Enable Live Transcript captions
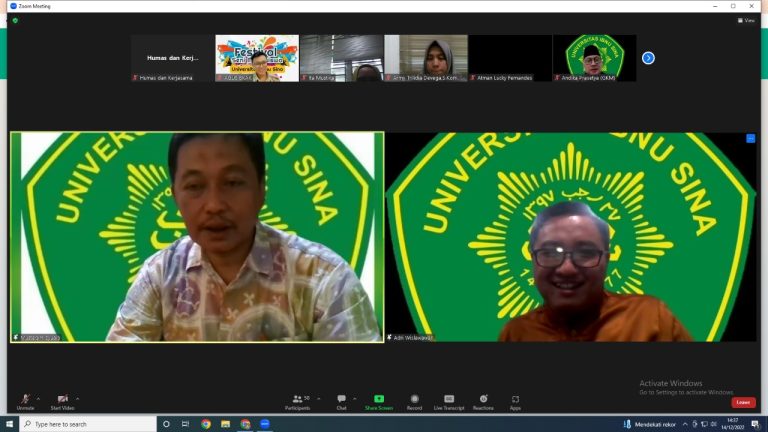The image size is (768, 432). coord(449,402)
